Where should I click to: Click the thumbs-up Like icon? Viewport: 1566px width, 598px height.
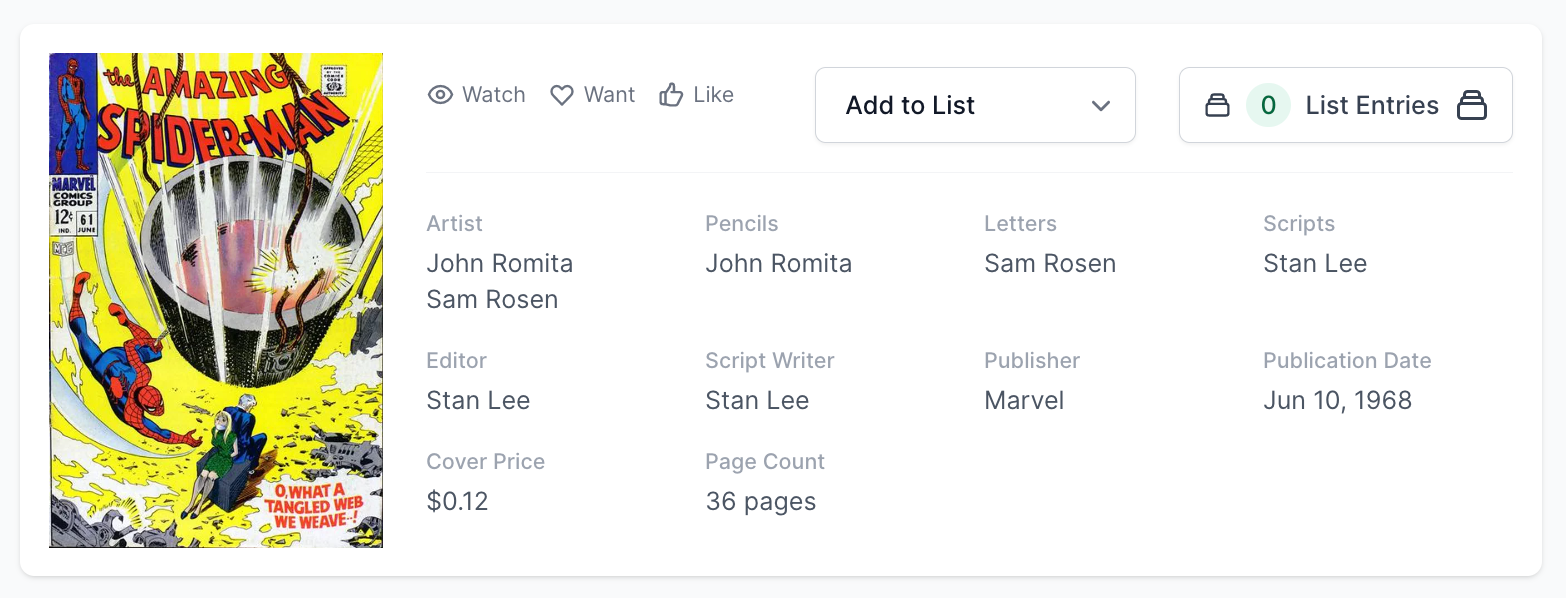[671, 95]
